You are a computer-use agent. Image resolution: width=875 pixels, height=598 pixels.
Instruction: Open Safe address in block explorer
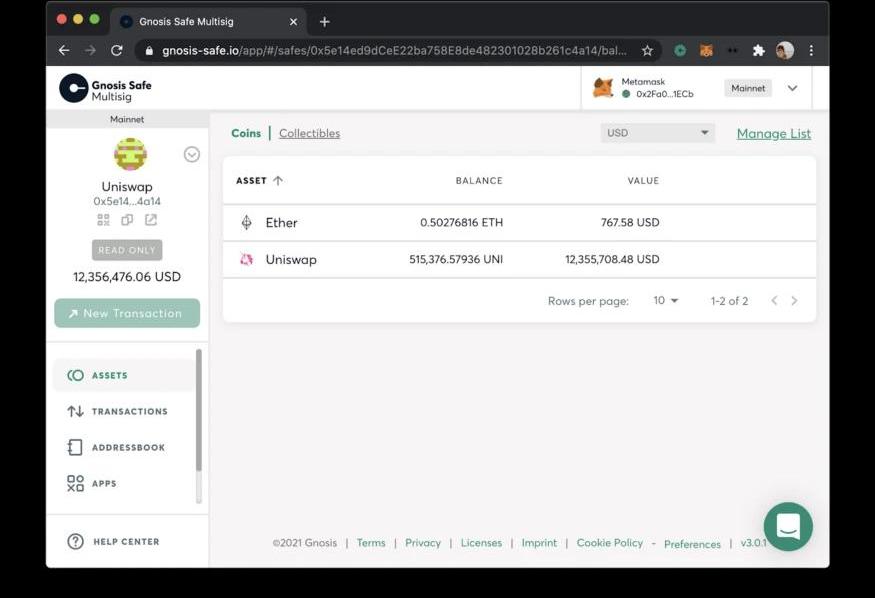151,220
